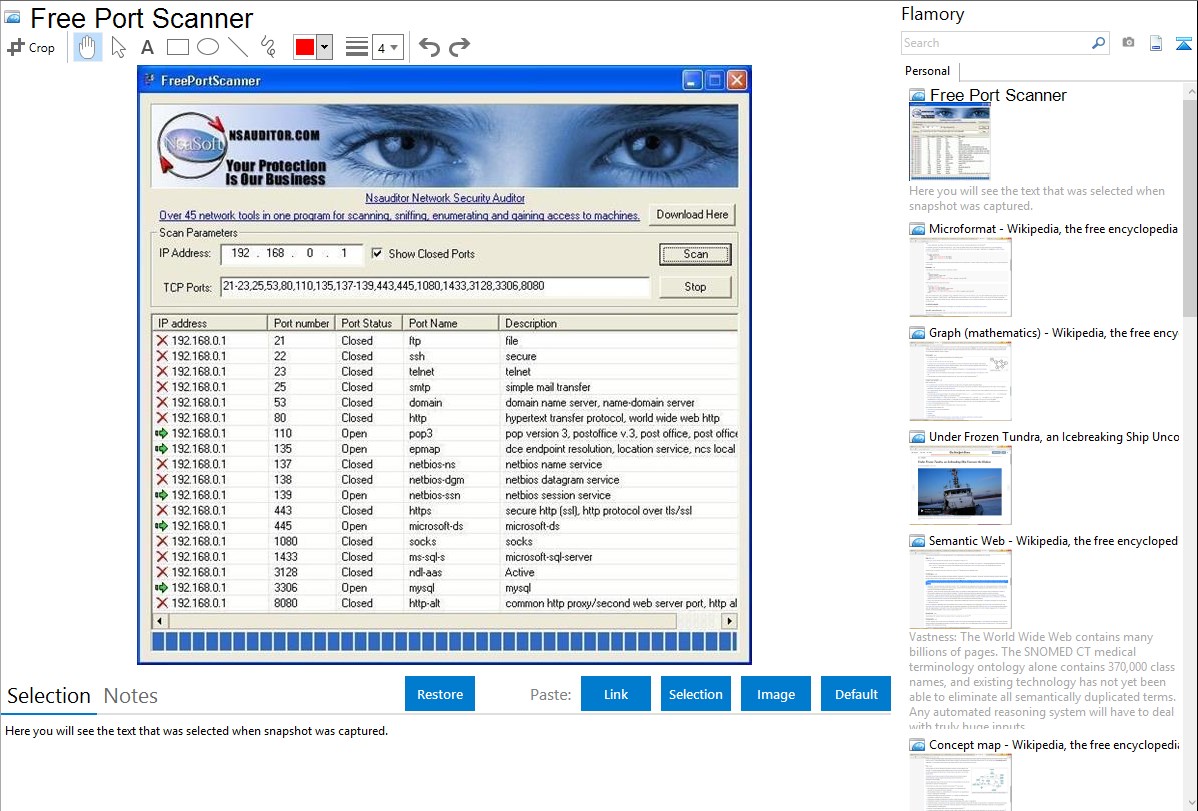The width and height of the screenshot is (1198, 811).
Task: Click the NsaSoft banner image
Action: click(x=445, y=146)
